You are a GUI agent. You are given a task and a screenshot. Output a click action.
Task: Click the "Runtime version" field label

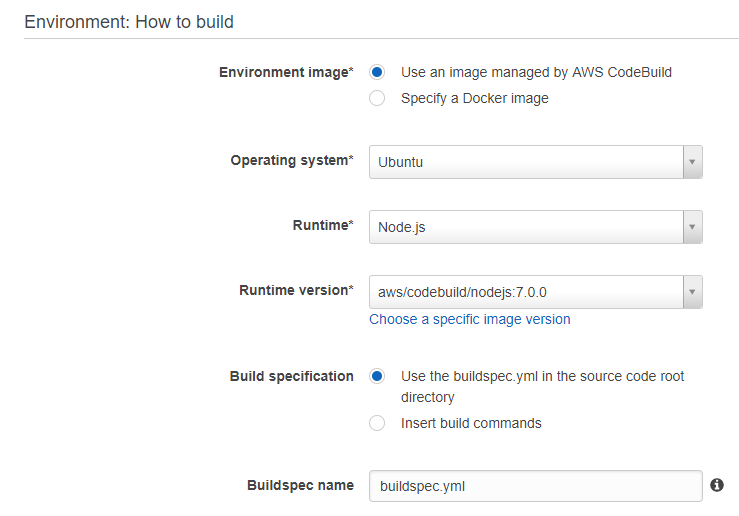tap(295, 290)
